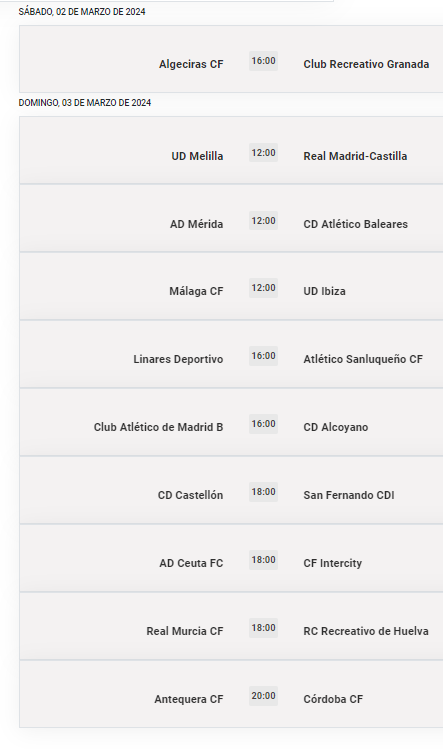443x749 pixels.
Task: Open the Algeciras CF team link
Action: (191, 64)
